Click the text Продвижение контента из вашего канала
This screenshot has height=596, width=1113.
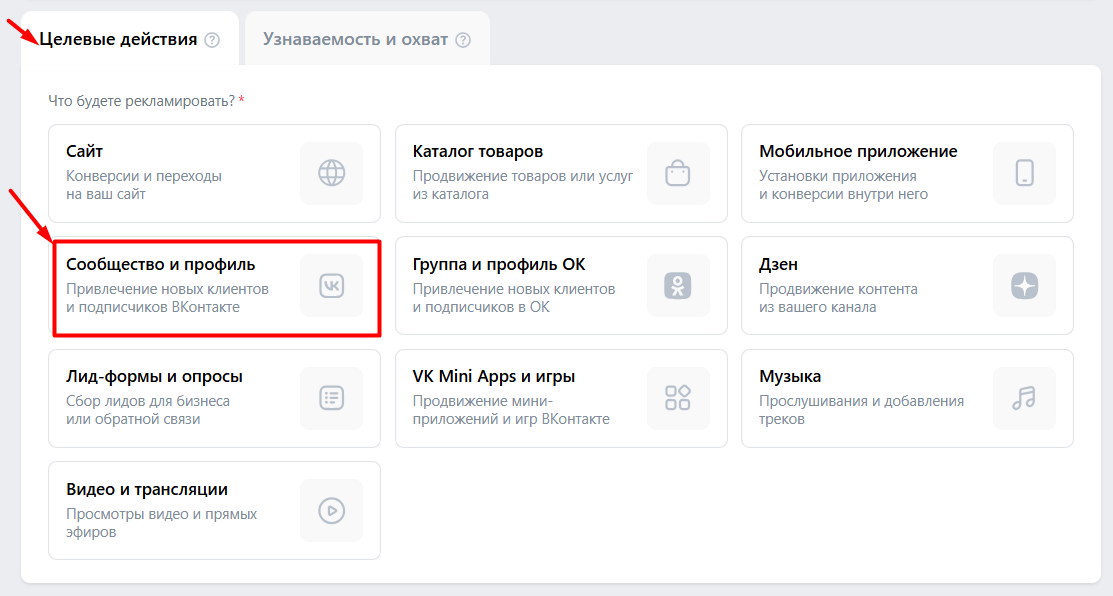838,298
